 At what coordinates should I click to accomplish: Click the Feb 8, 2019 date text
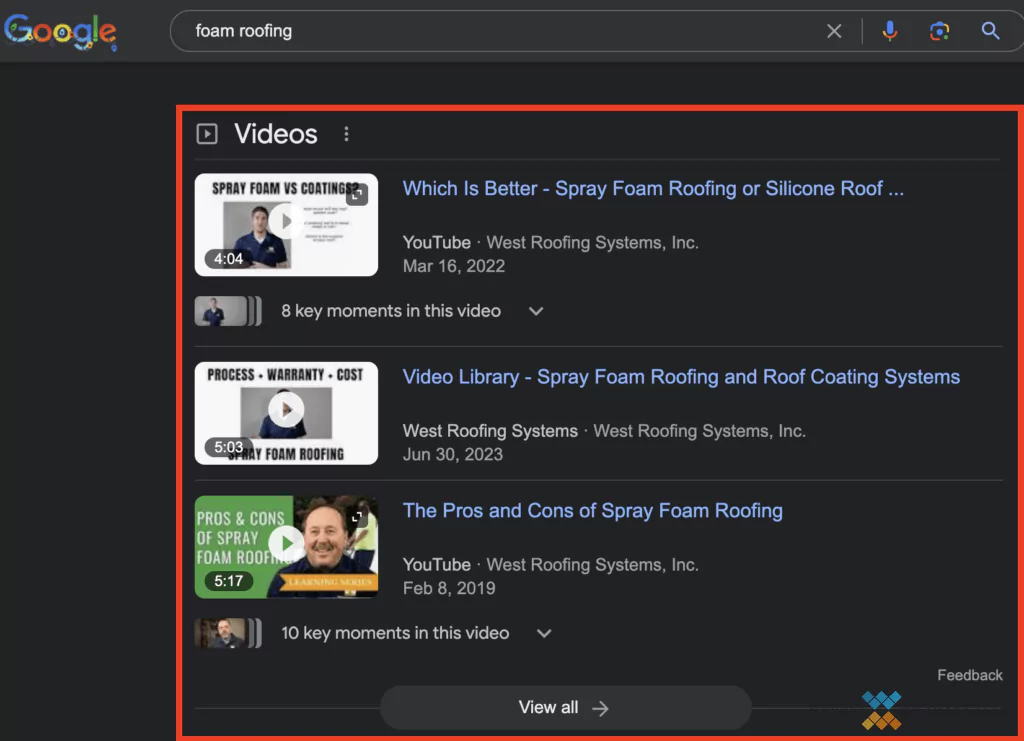(449, 588)
